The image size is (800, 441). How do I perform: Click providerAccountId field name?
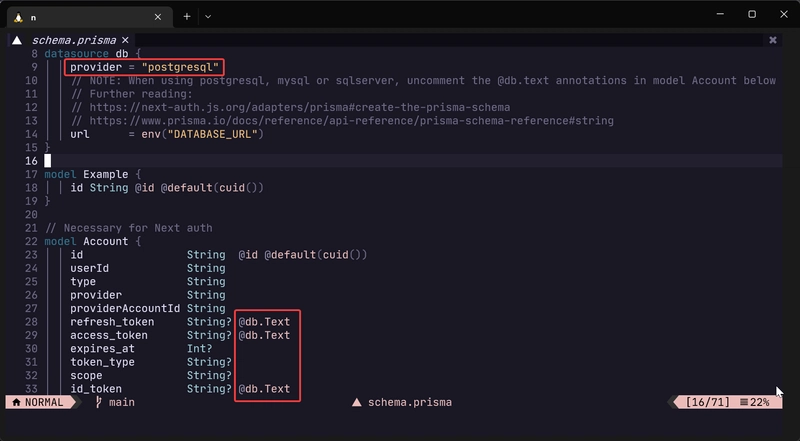pos(125,308)
